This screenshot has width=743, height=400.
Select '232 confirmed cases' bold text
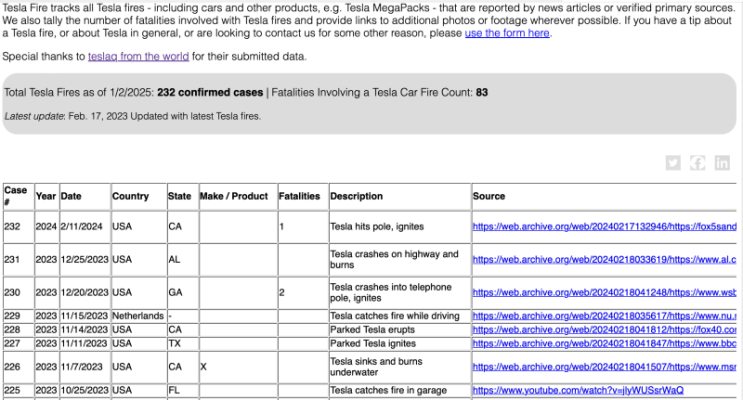pyautogui.click(x=210, y=92)
